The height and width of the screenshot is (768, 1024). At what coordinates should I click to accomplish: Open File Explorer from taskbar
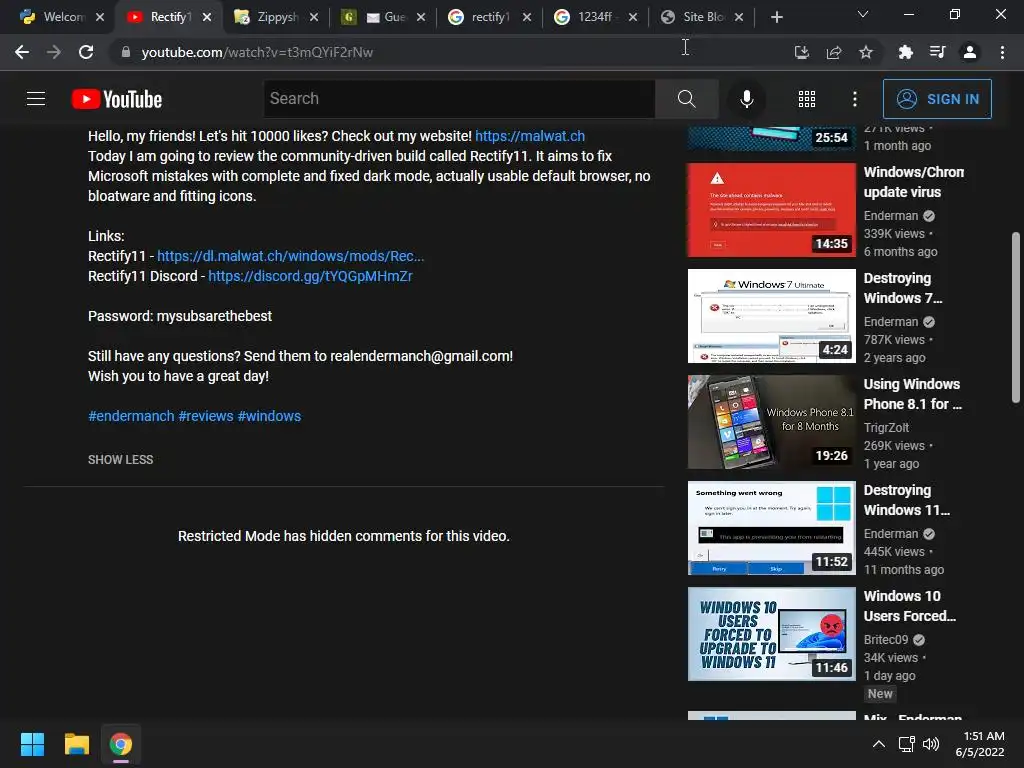[x=76, y=744]
